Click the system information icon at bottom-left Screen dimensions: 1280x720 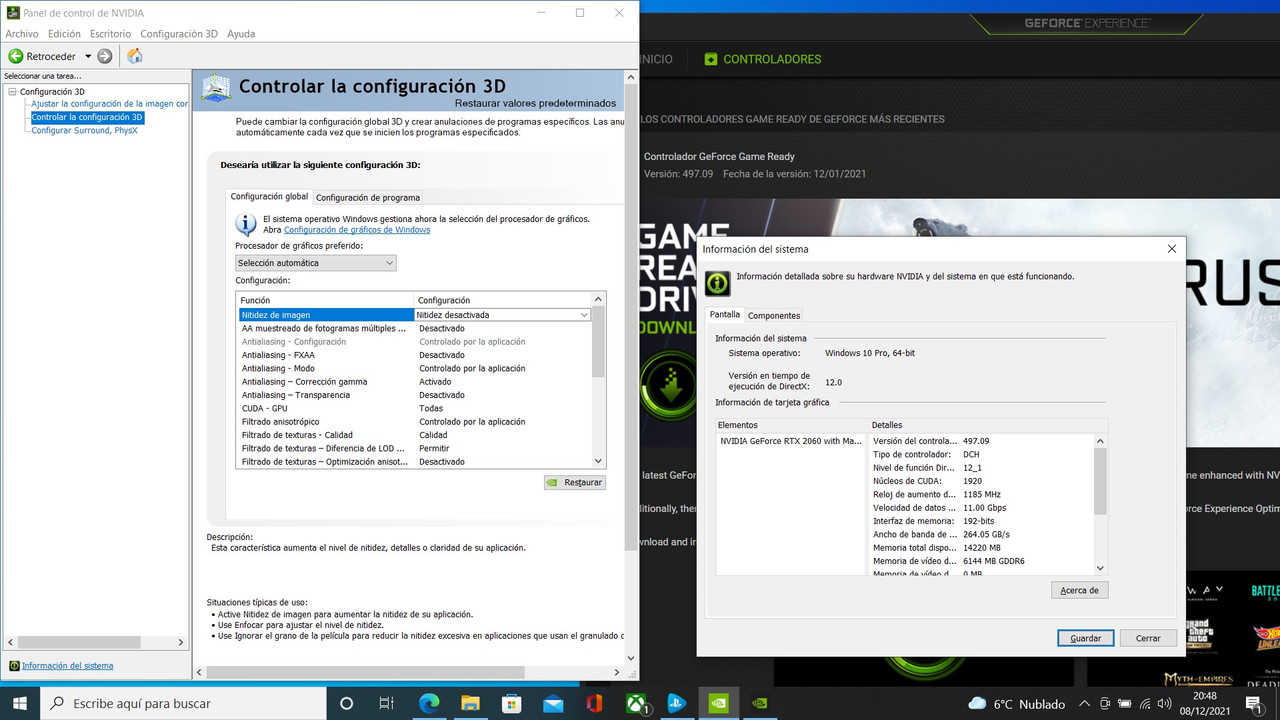[x=14, y=665]
